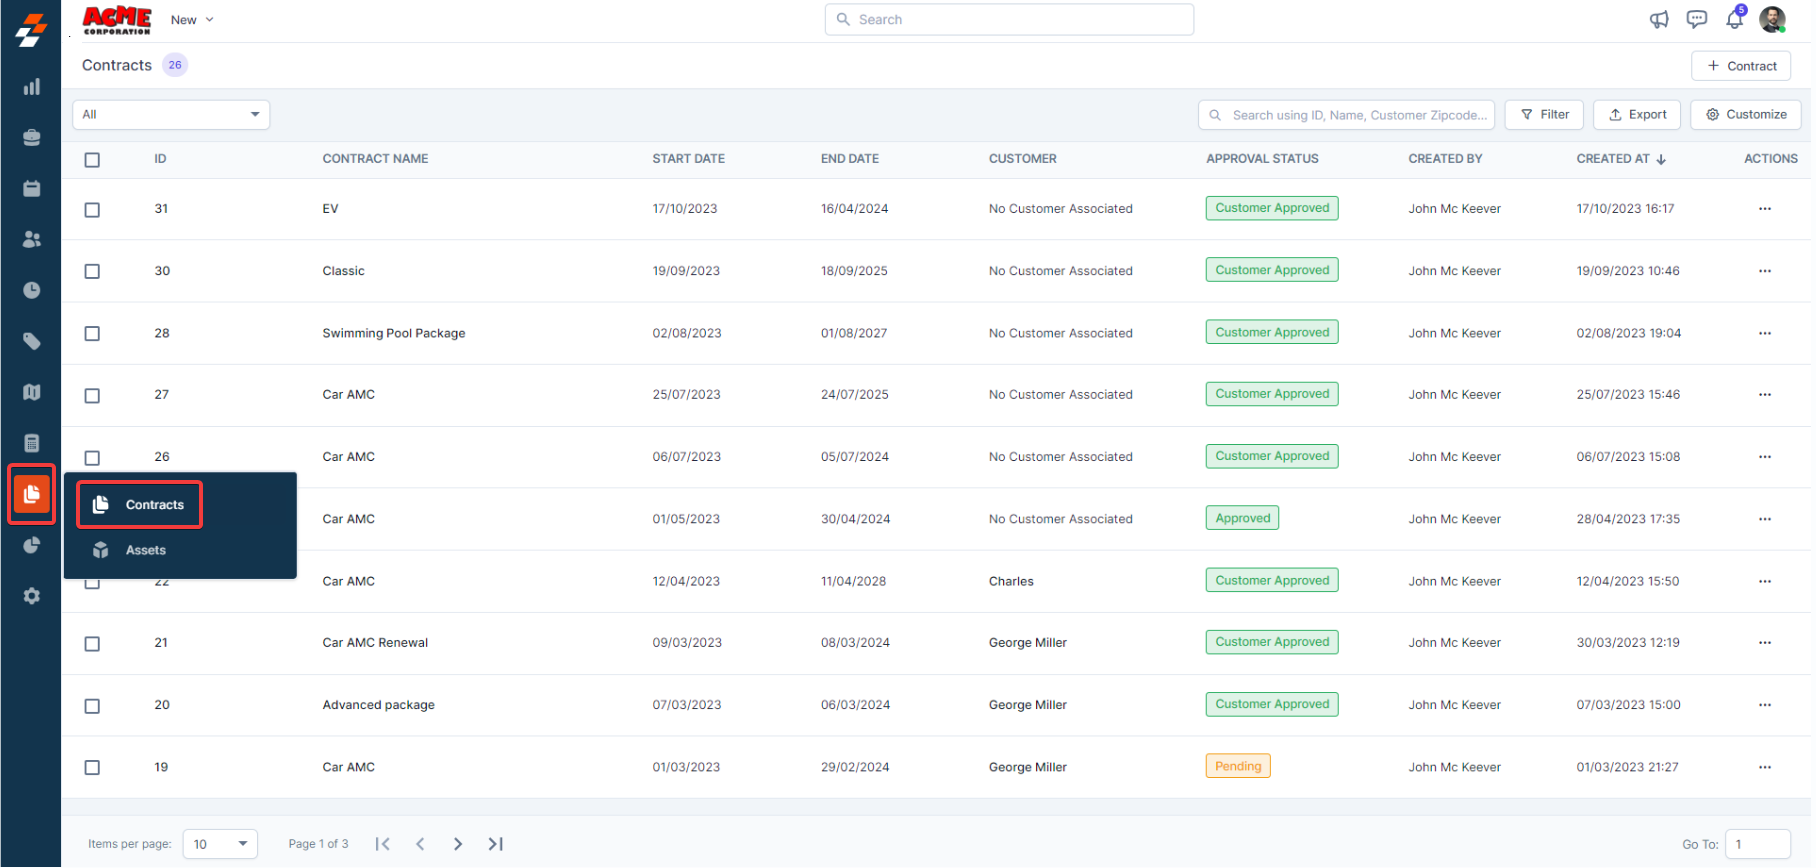
Task: Open the items per page dropdown
Action: (220, 844)
